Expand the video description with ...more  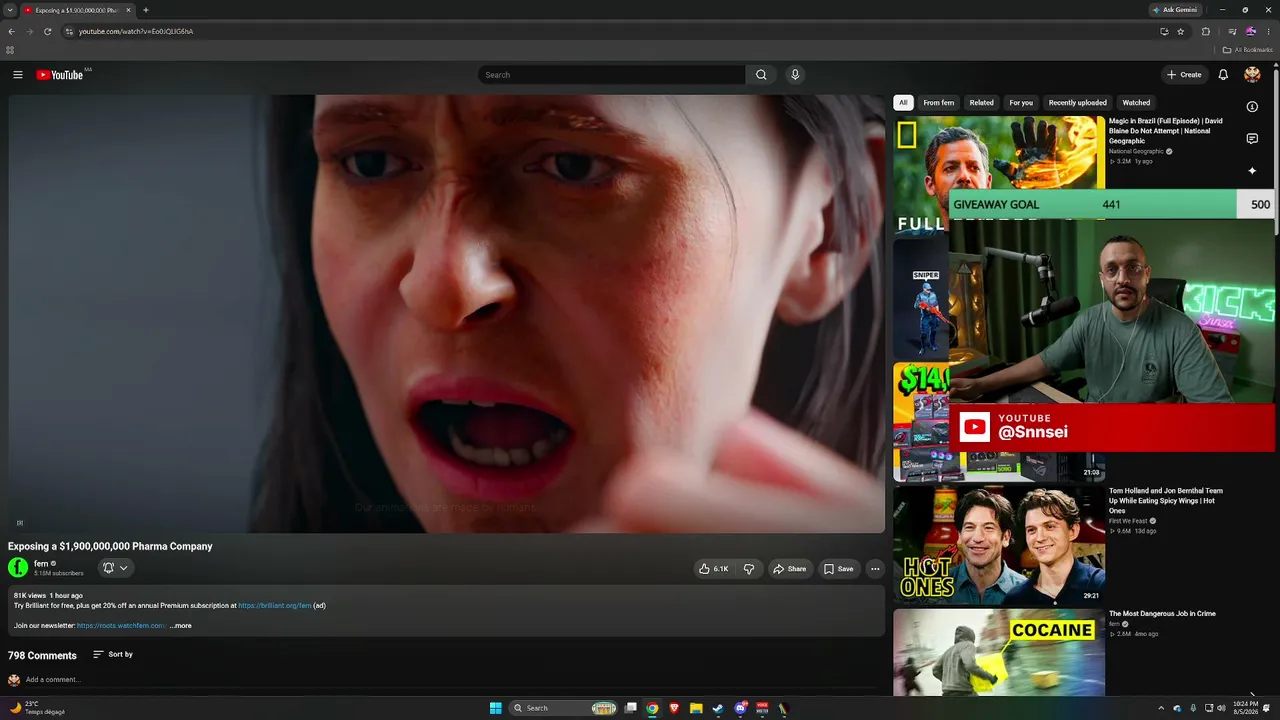(x=180, y=626)
